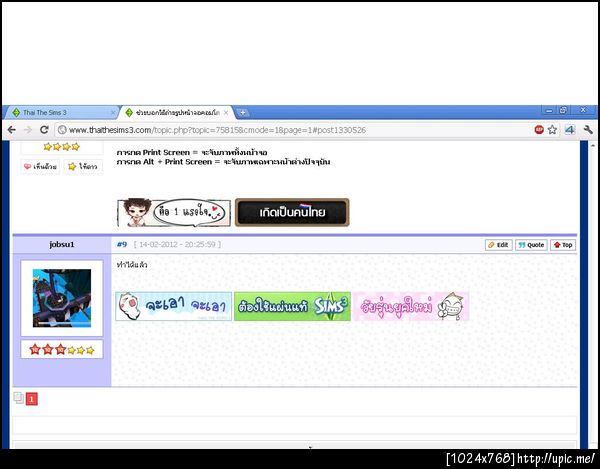Click the heart agree button
Screen dimensions: 600x469
tap(40, 166)
